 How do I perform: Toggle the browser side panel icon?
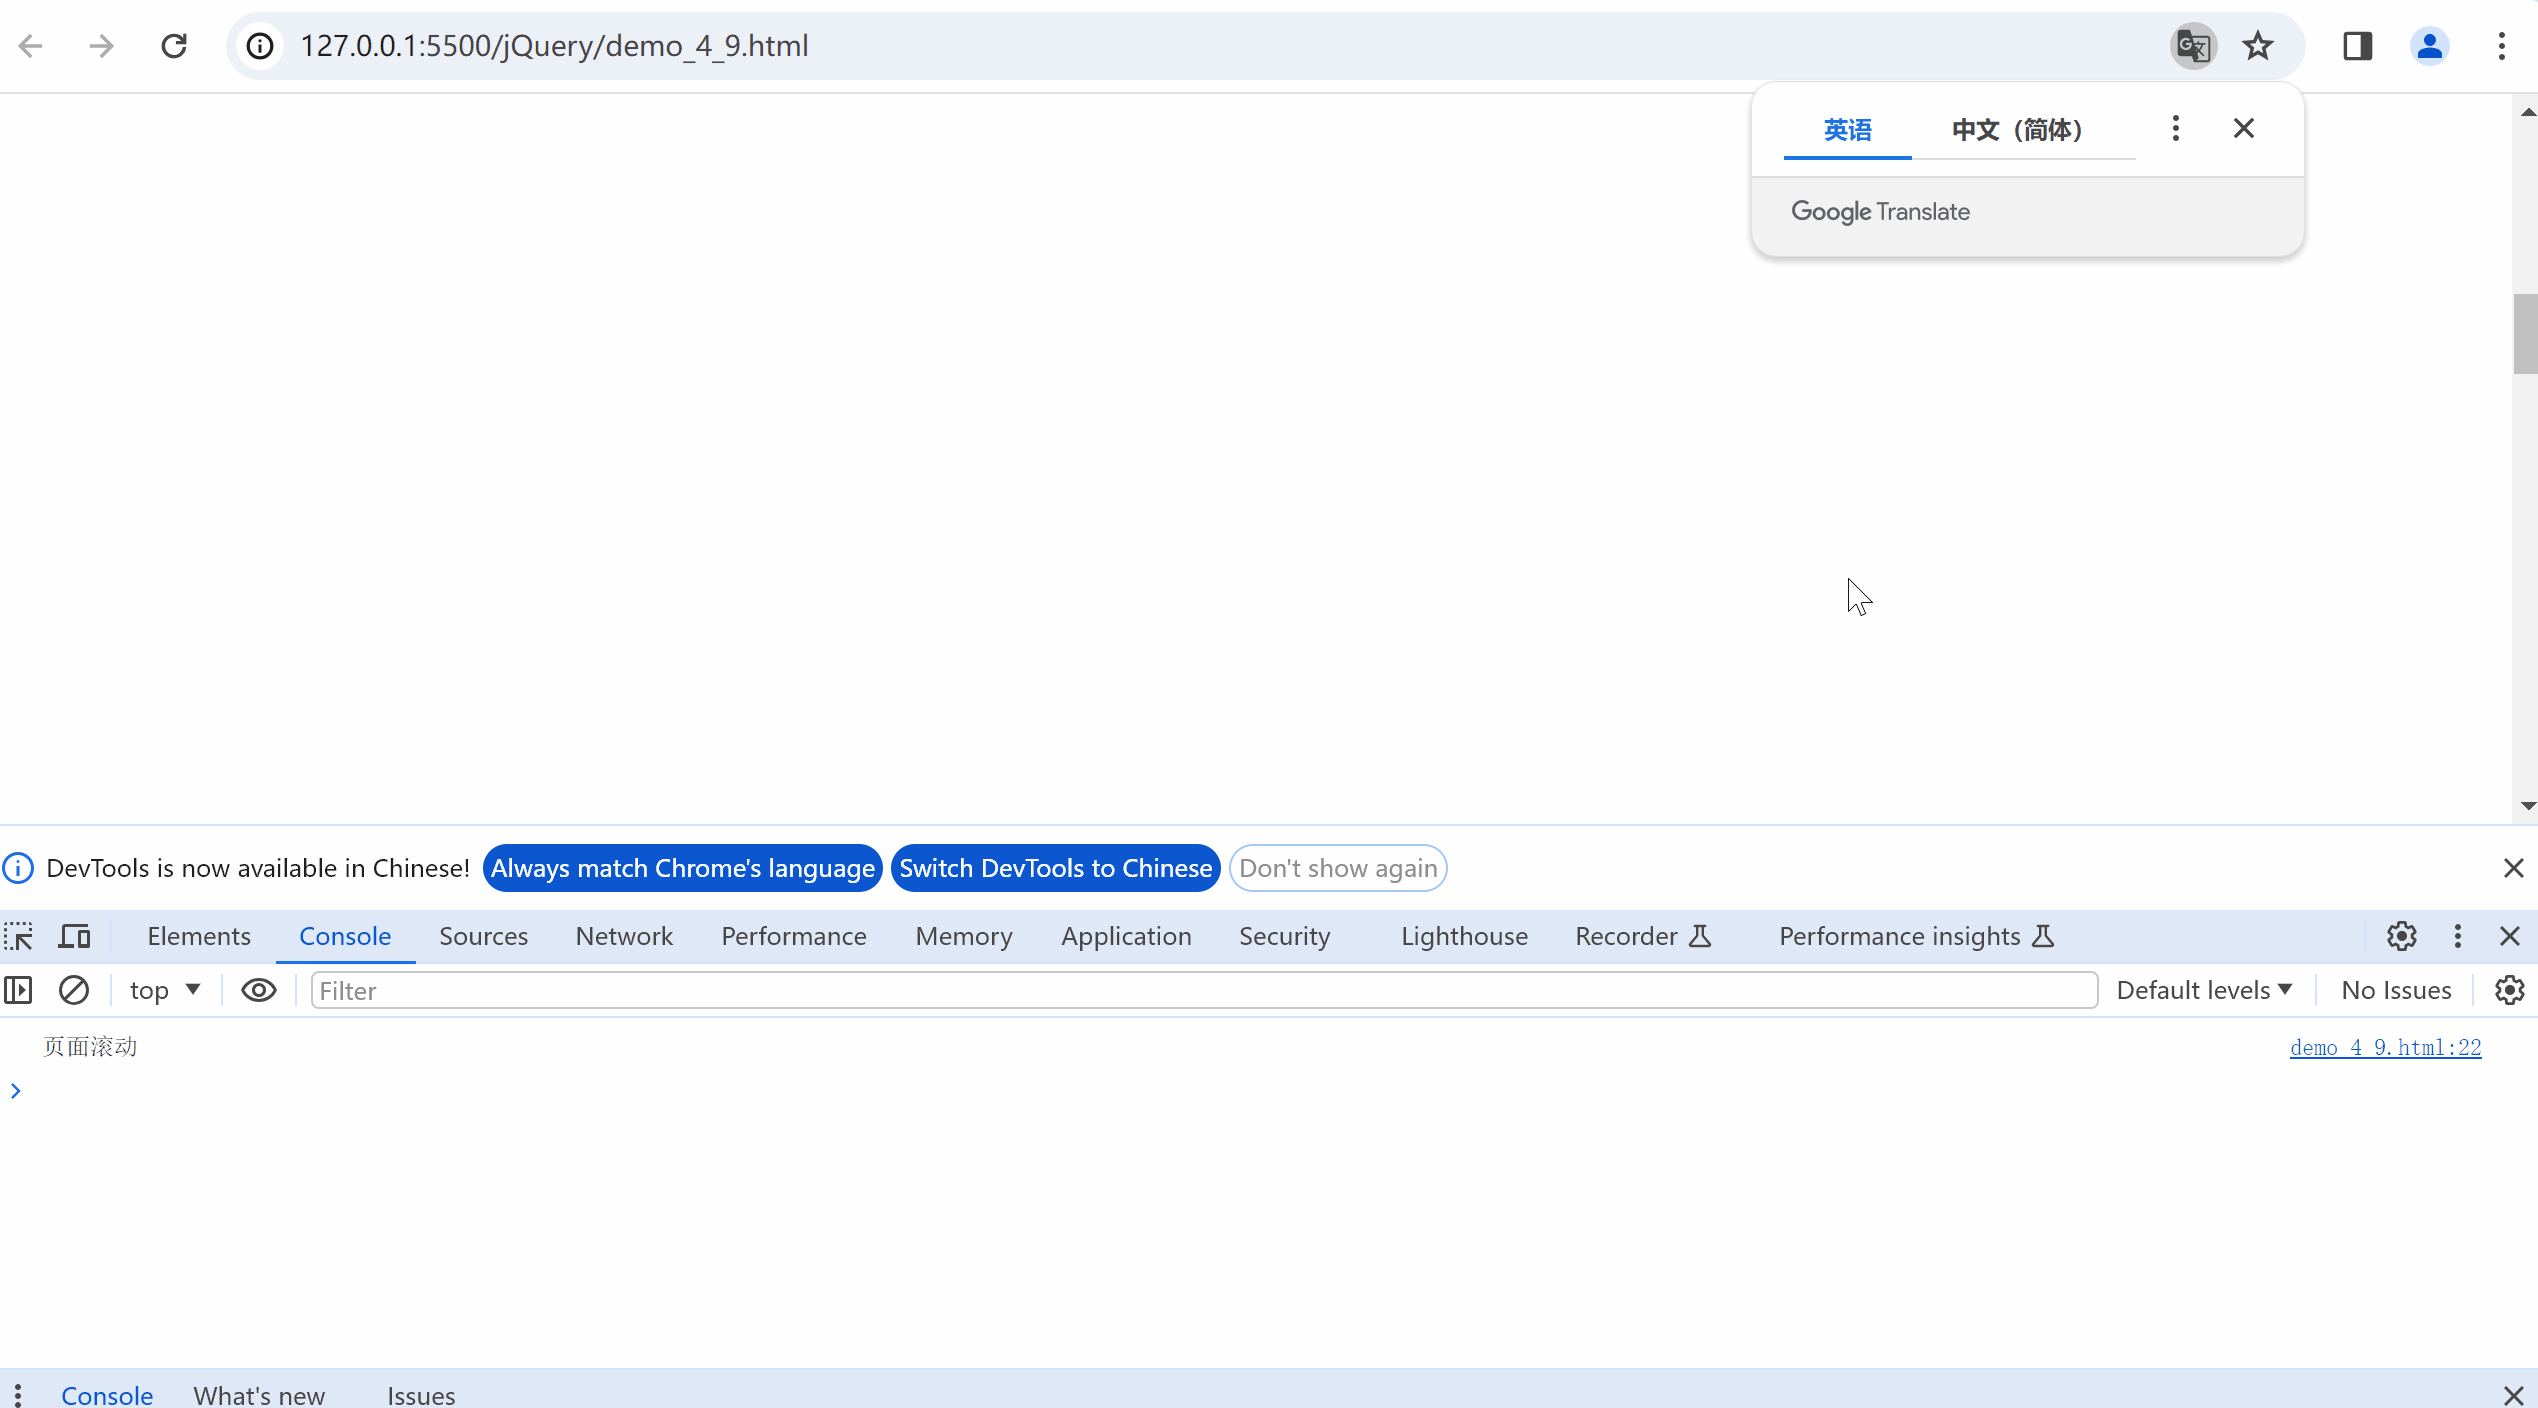coord(2357,46)
